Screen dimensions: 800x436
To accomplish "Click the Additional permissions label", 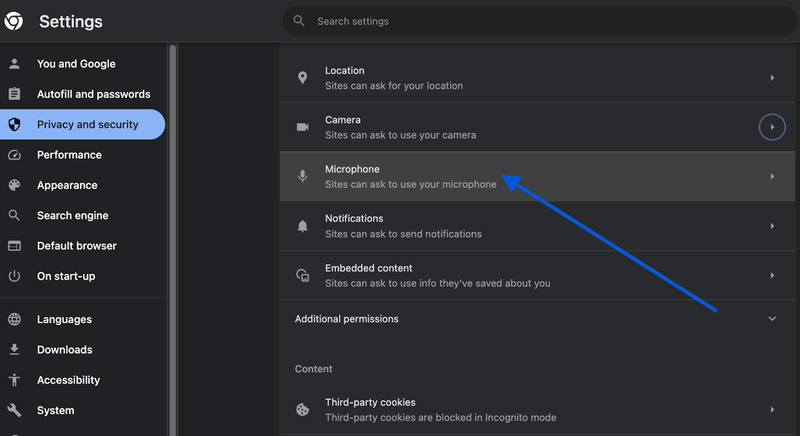I will click(x=346, y=319).
